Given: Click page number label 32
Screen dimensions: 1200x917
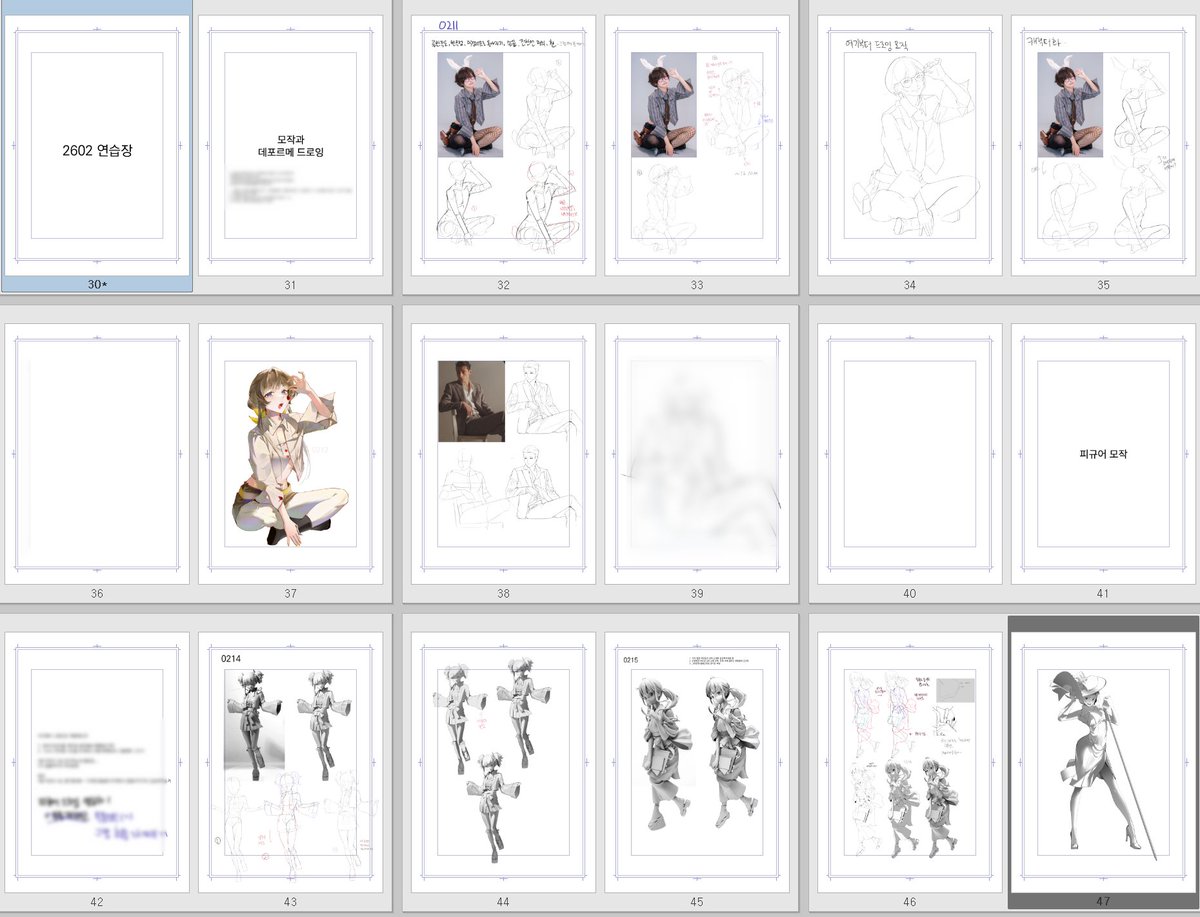Looking at the screenshot, I should (x=503, y=285).
